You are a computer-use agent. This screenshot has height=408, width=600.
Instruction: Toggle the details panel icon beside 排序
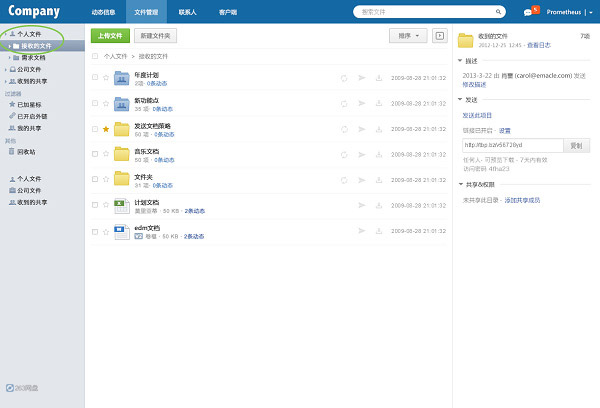(x=439, y=35)
